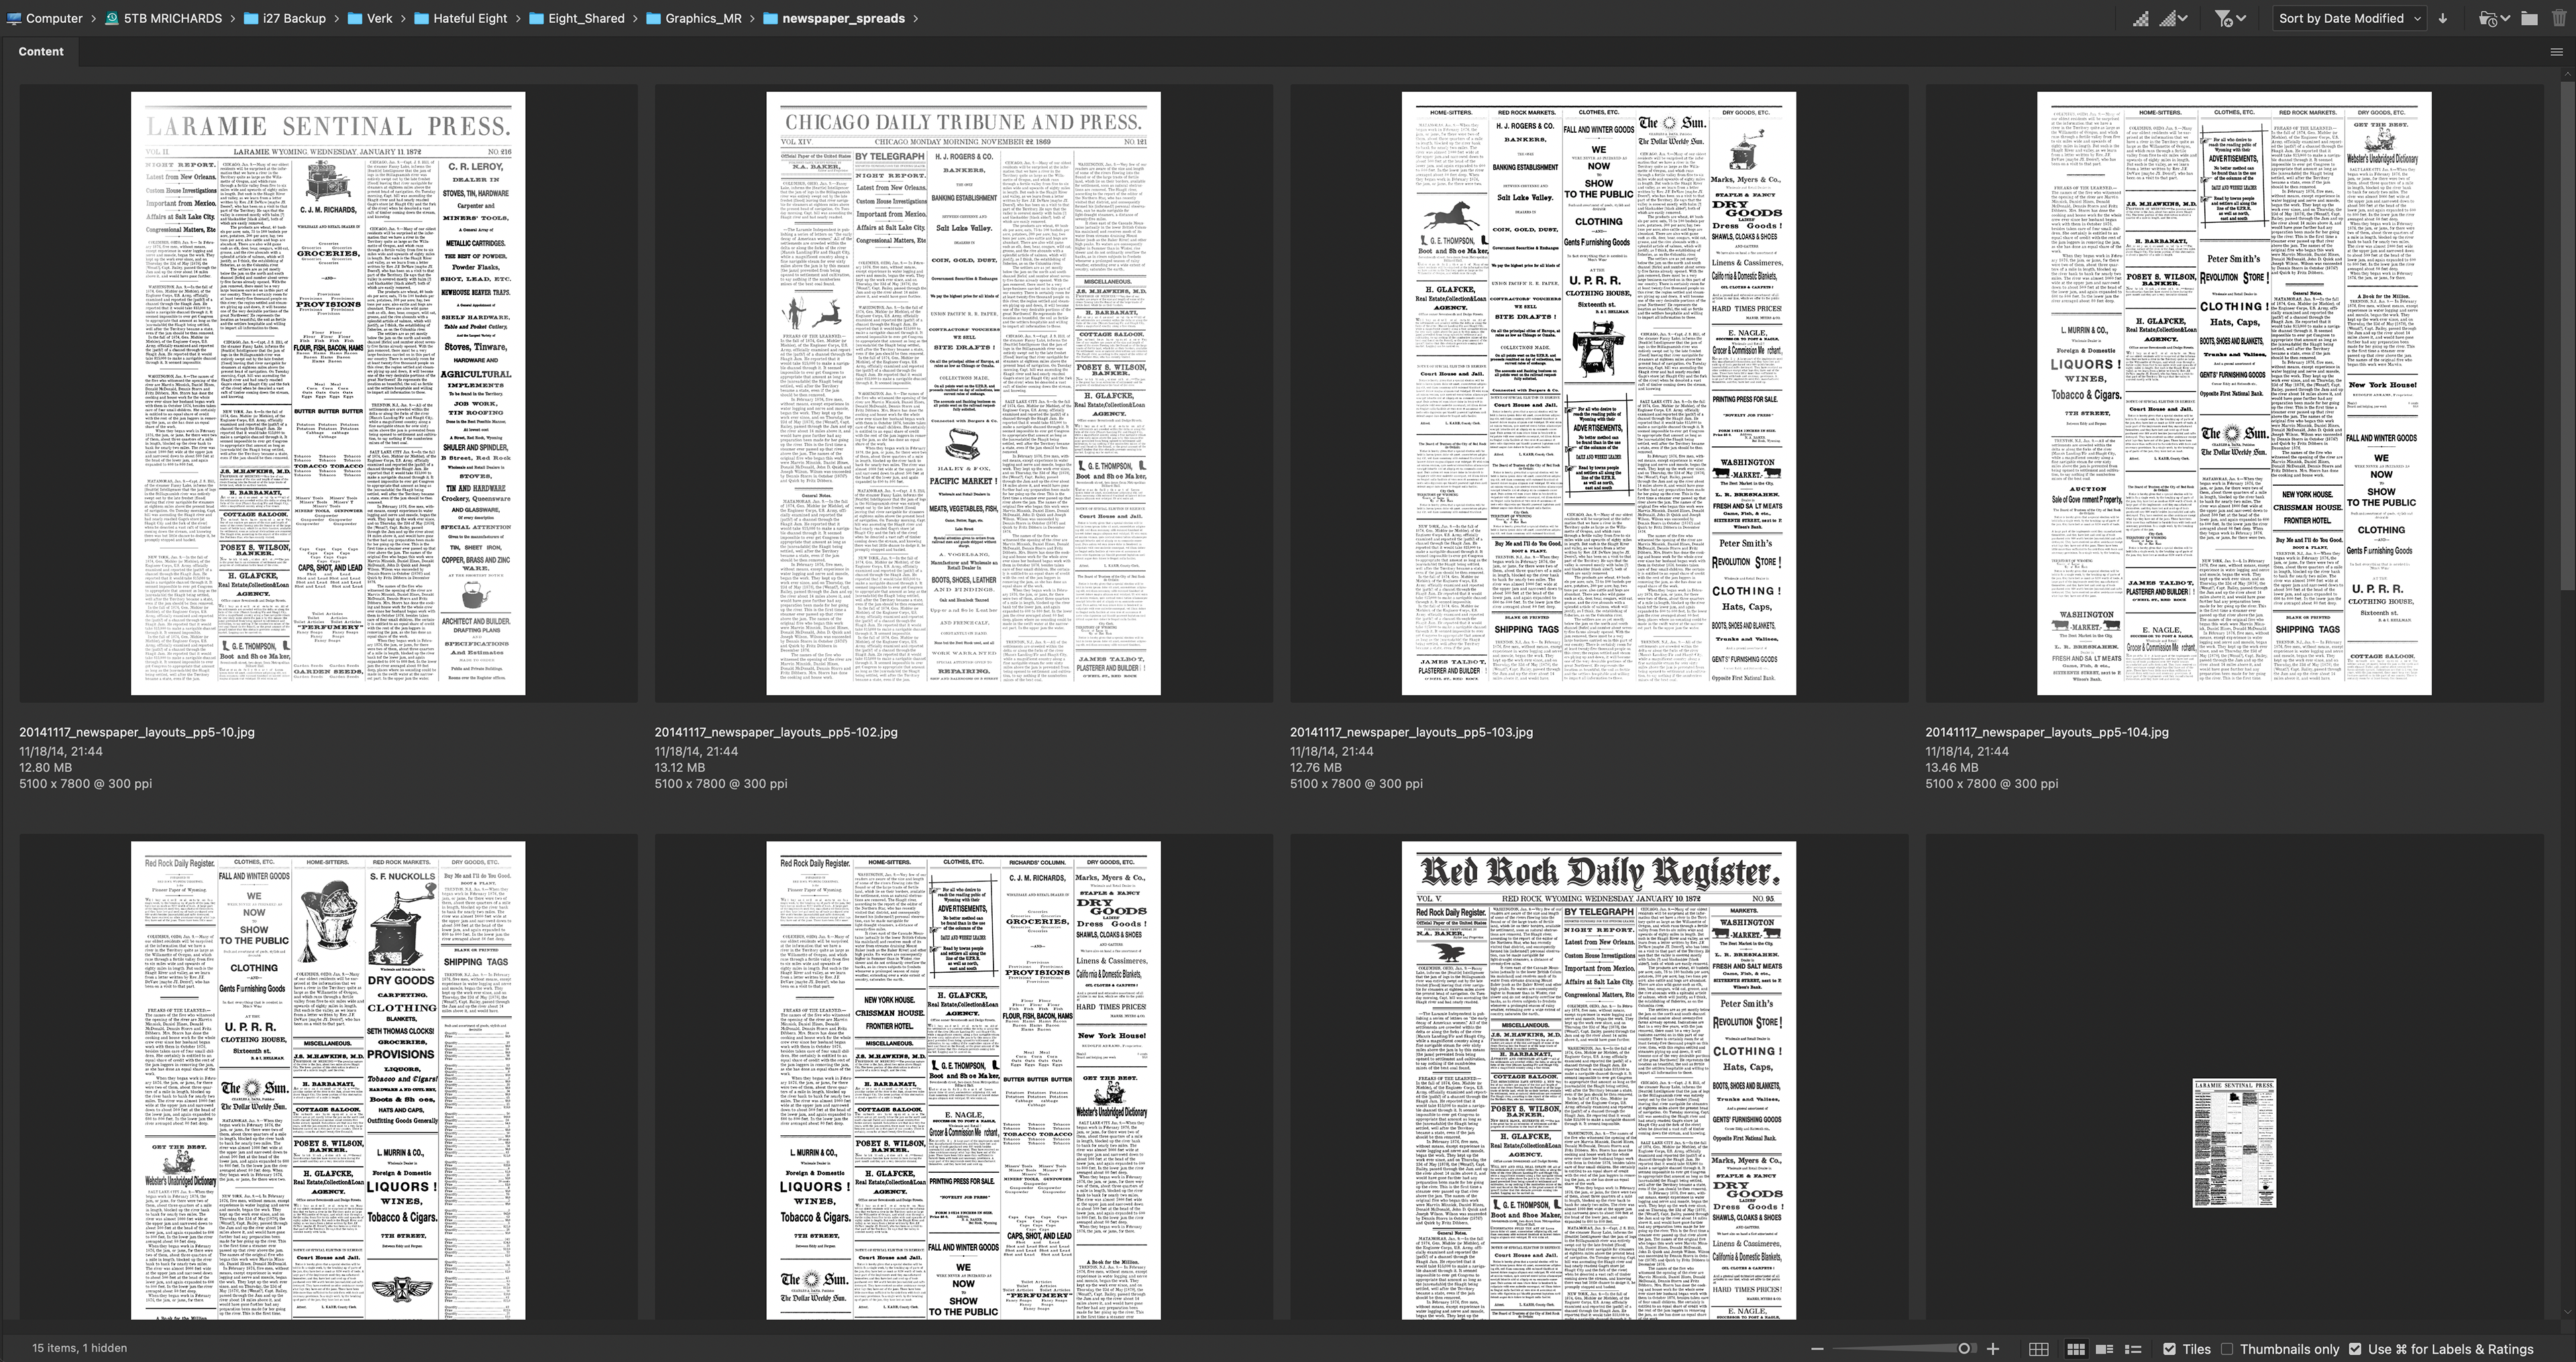Expand the chevron after i27 Backup breadcrumb
Screen dimensions: 2576x1362
[x=336, y=18]
